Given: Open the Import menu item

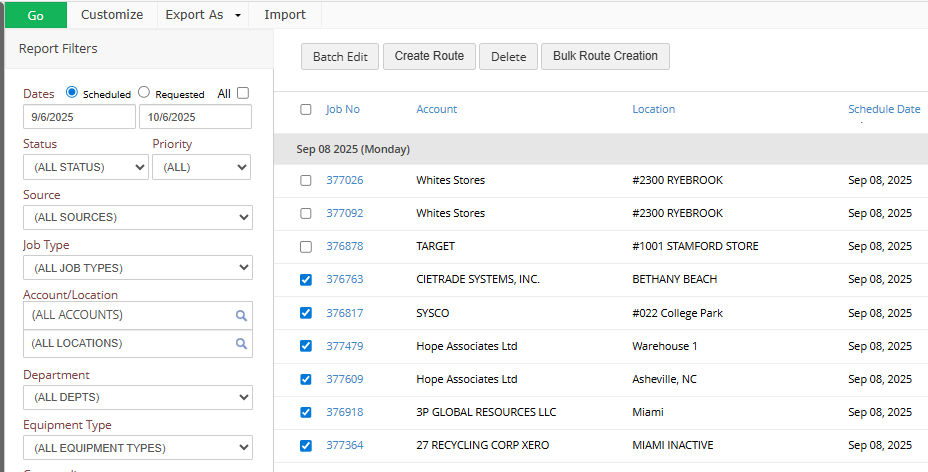Looking at the screenshot, I should 285,15.
